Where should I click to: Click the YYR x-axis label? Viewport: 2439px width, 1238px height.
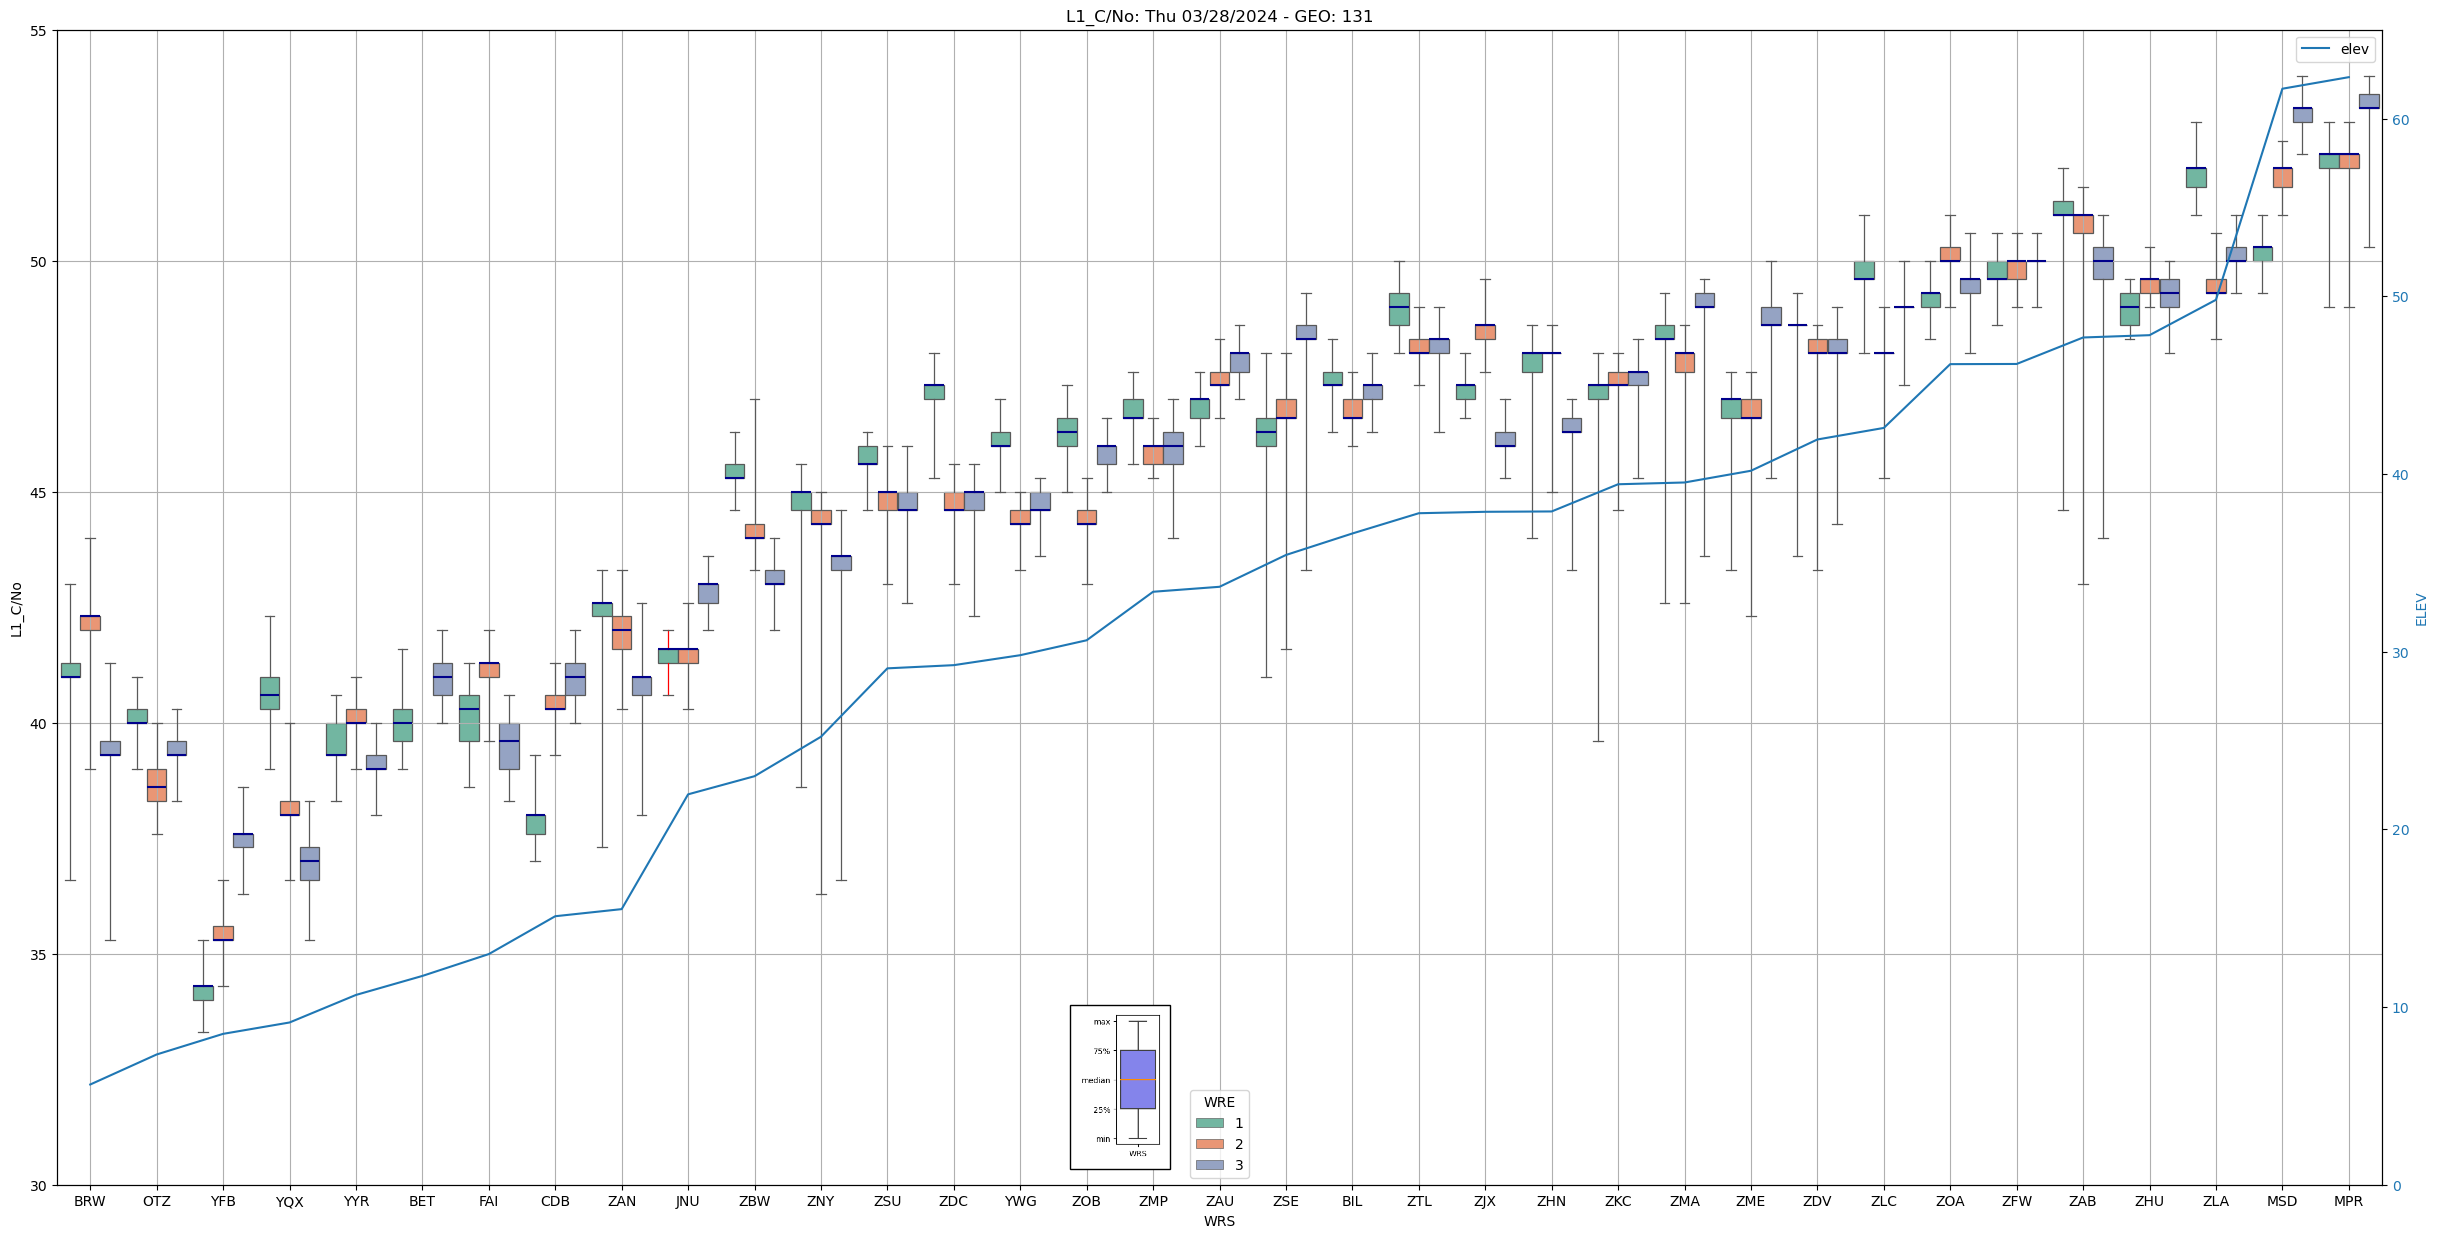pyautogui.click(x=356, y=1201)
